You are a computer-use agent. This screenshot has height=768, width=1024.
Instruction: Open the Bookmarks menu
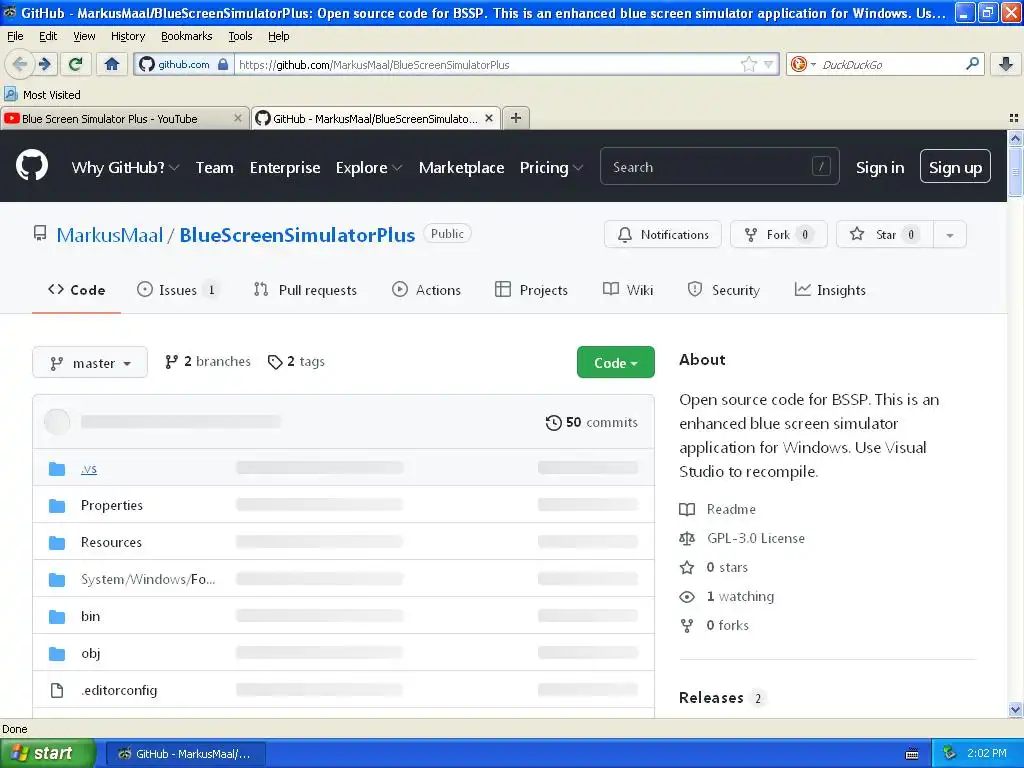[x=187, y=36]
